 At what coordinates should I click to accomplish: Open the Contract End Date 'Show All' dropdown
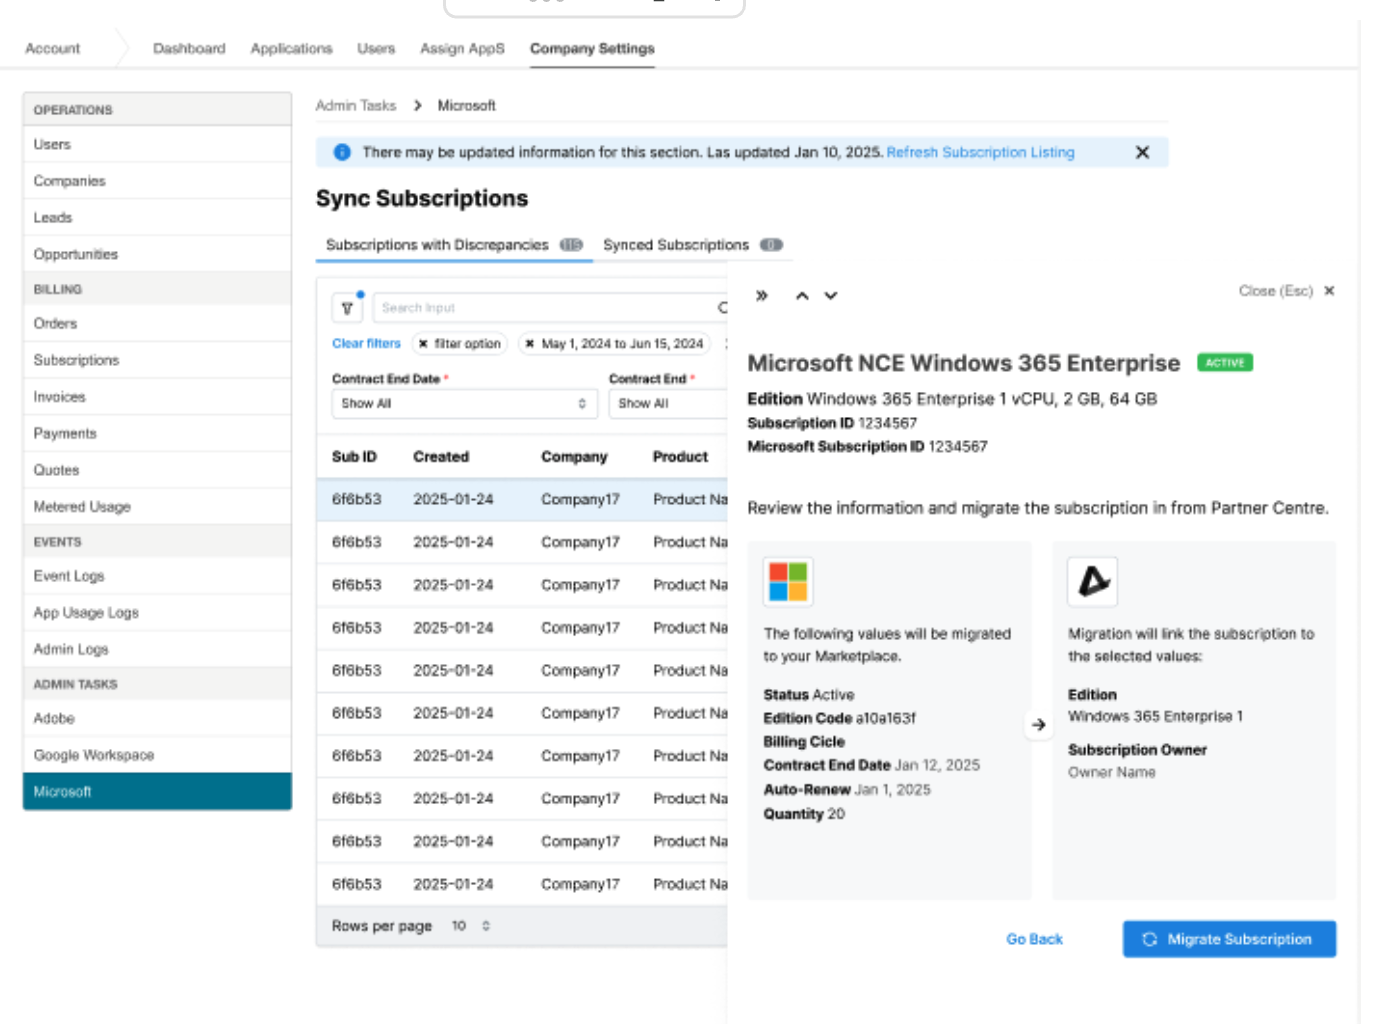[464, 404]
